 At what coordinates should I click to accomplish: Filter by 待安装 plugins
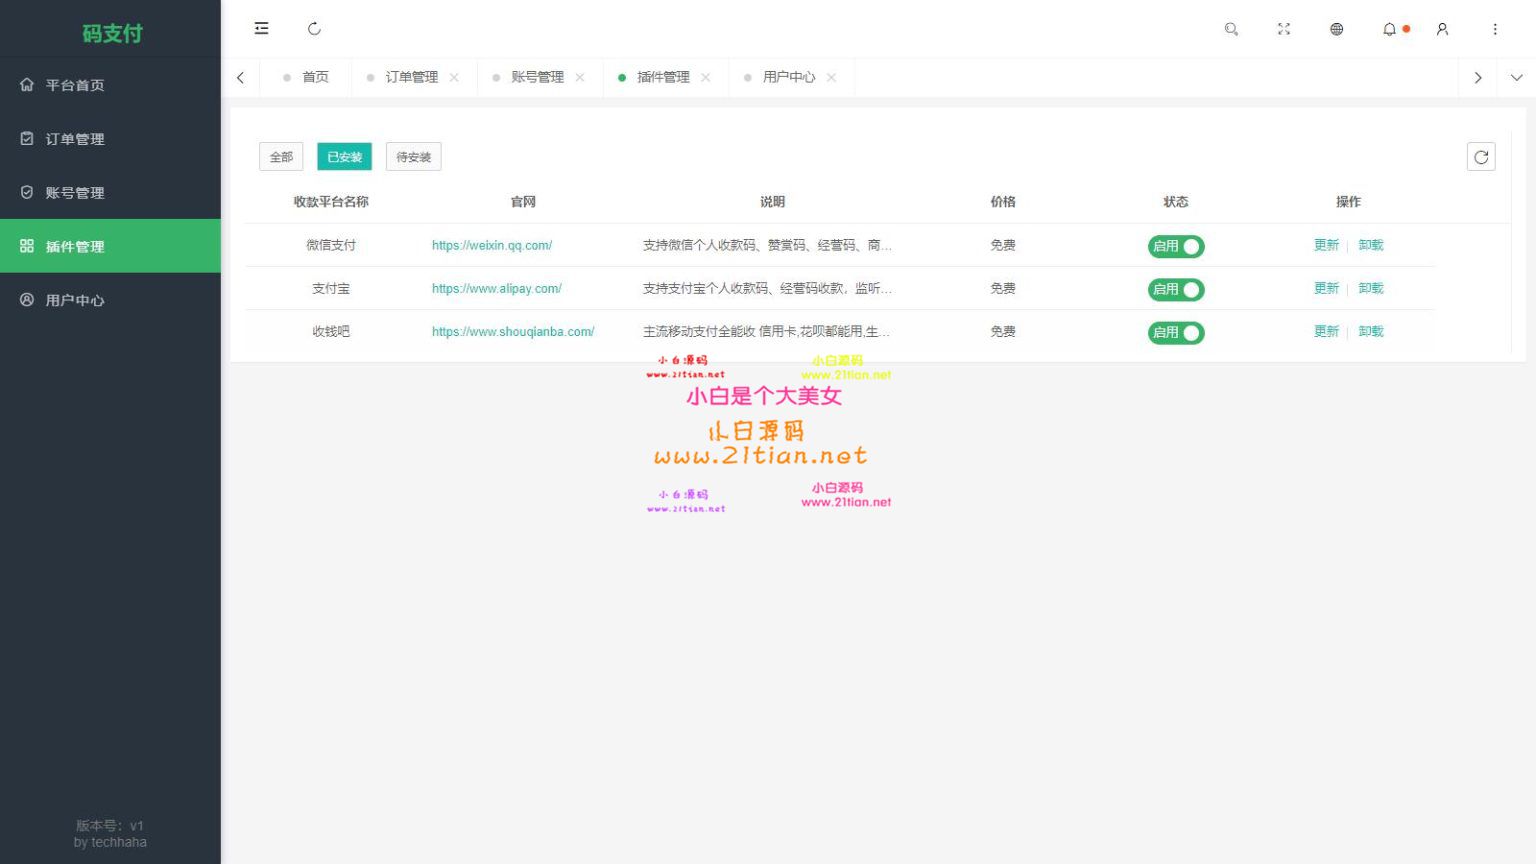coord(413,157)
